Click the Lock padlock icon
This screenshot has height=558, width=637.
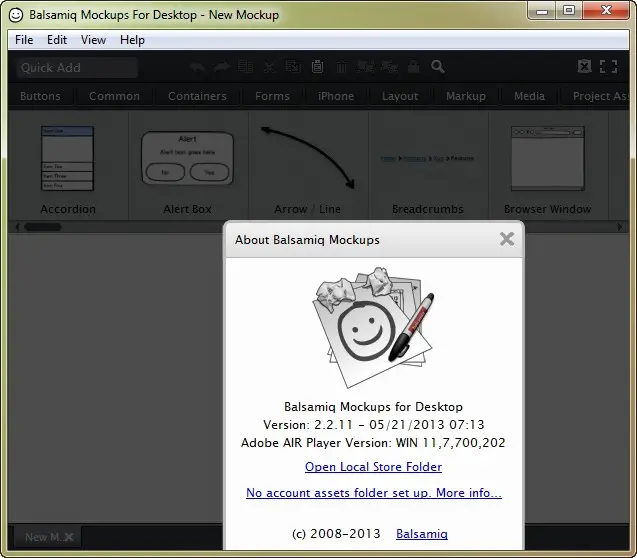click(x=414, y=67)
